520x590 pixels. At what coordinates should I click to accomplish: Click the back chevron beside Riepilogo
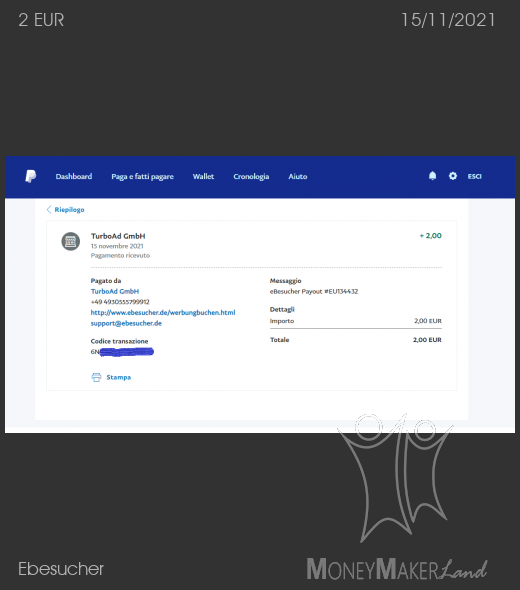(x=49, y=210)
